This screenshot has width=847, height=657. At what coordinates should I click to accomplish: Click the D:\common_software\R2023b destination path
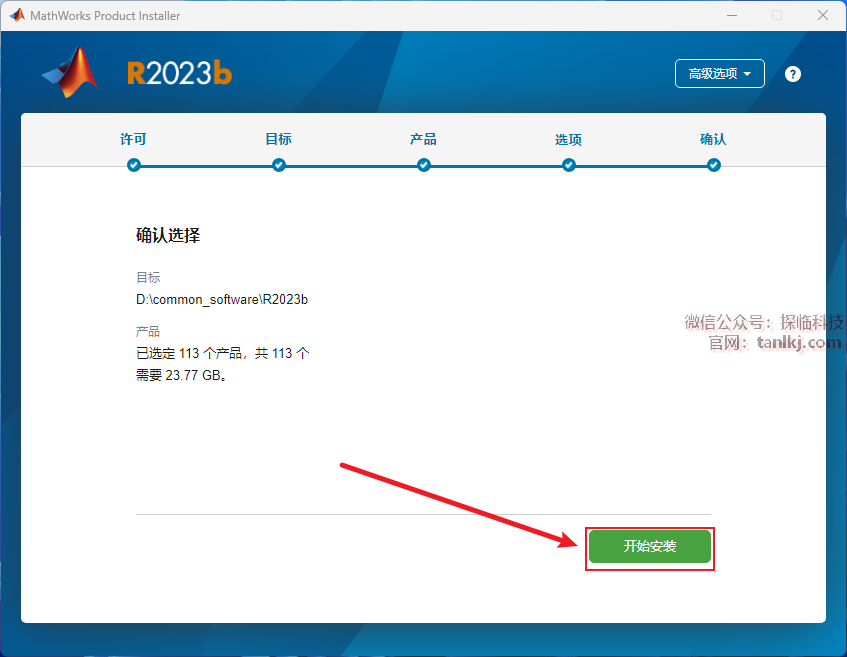click(221, 299)
